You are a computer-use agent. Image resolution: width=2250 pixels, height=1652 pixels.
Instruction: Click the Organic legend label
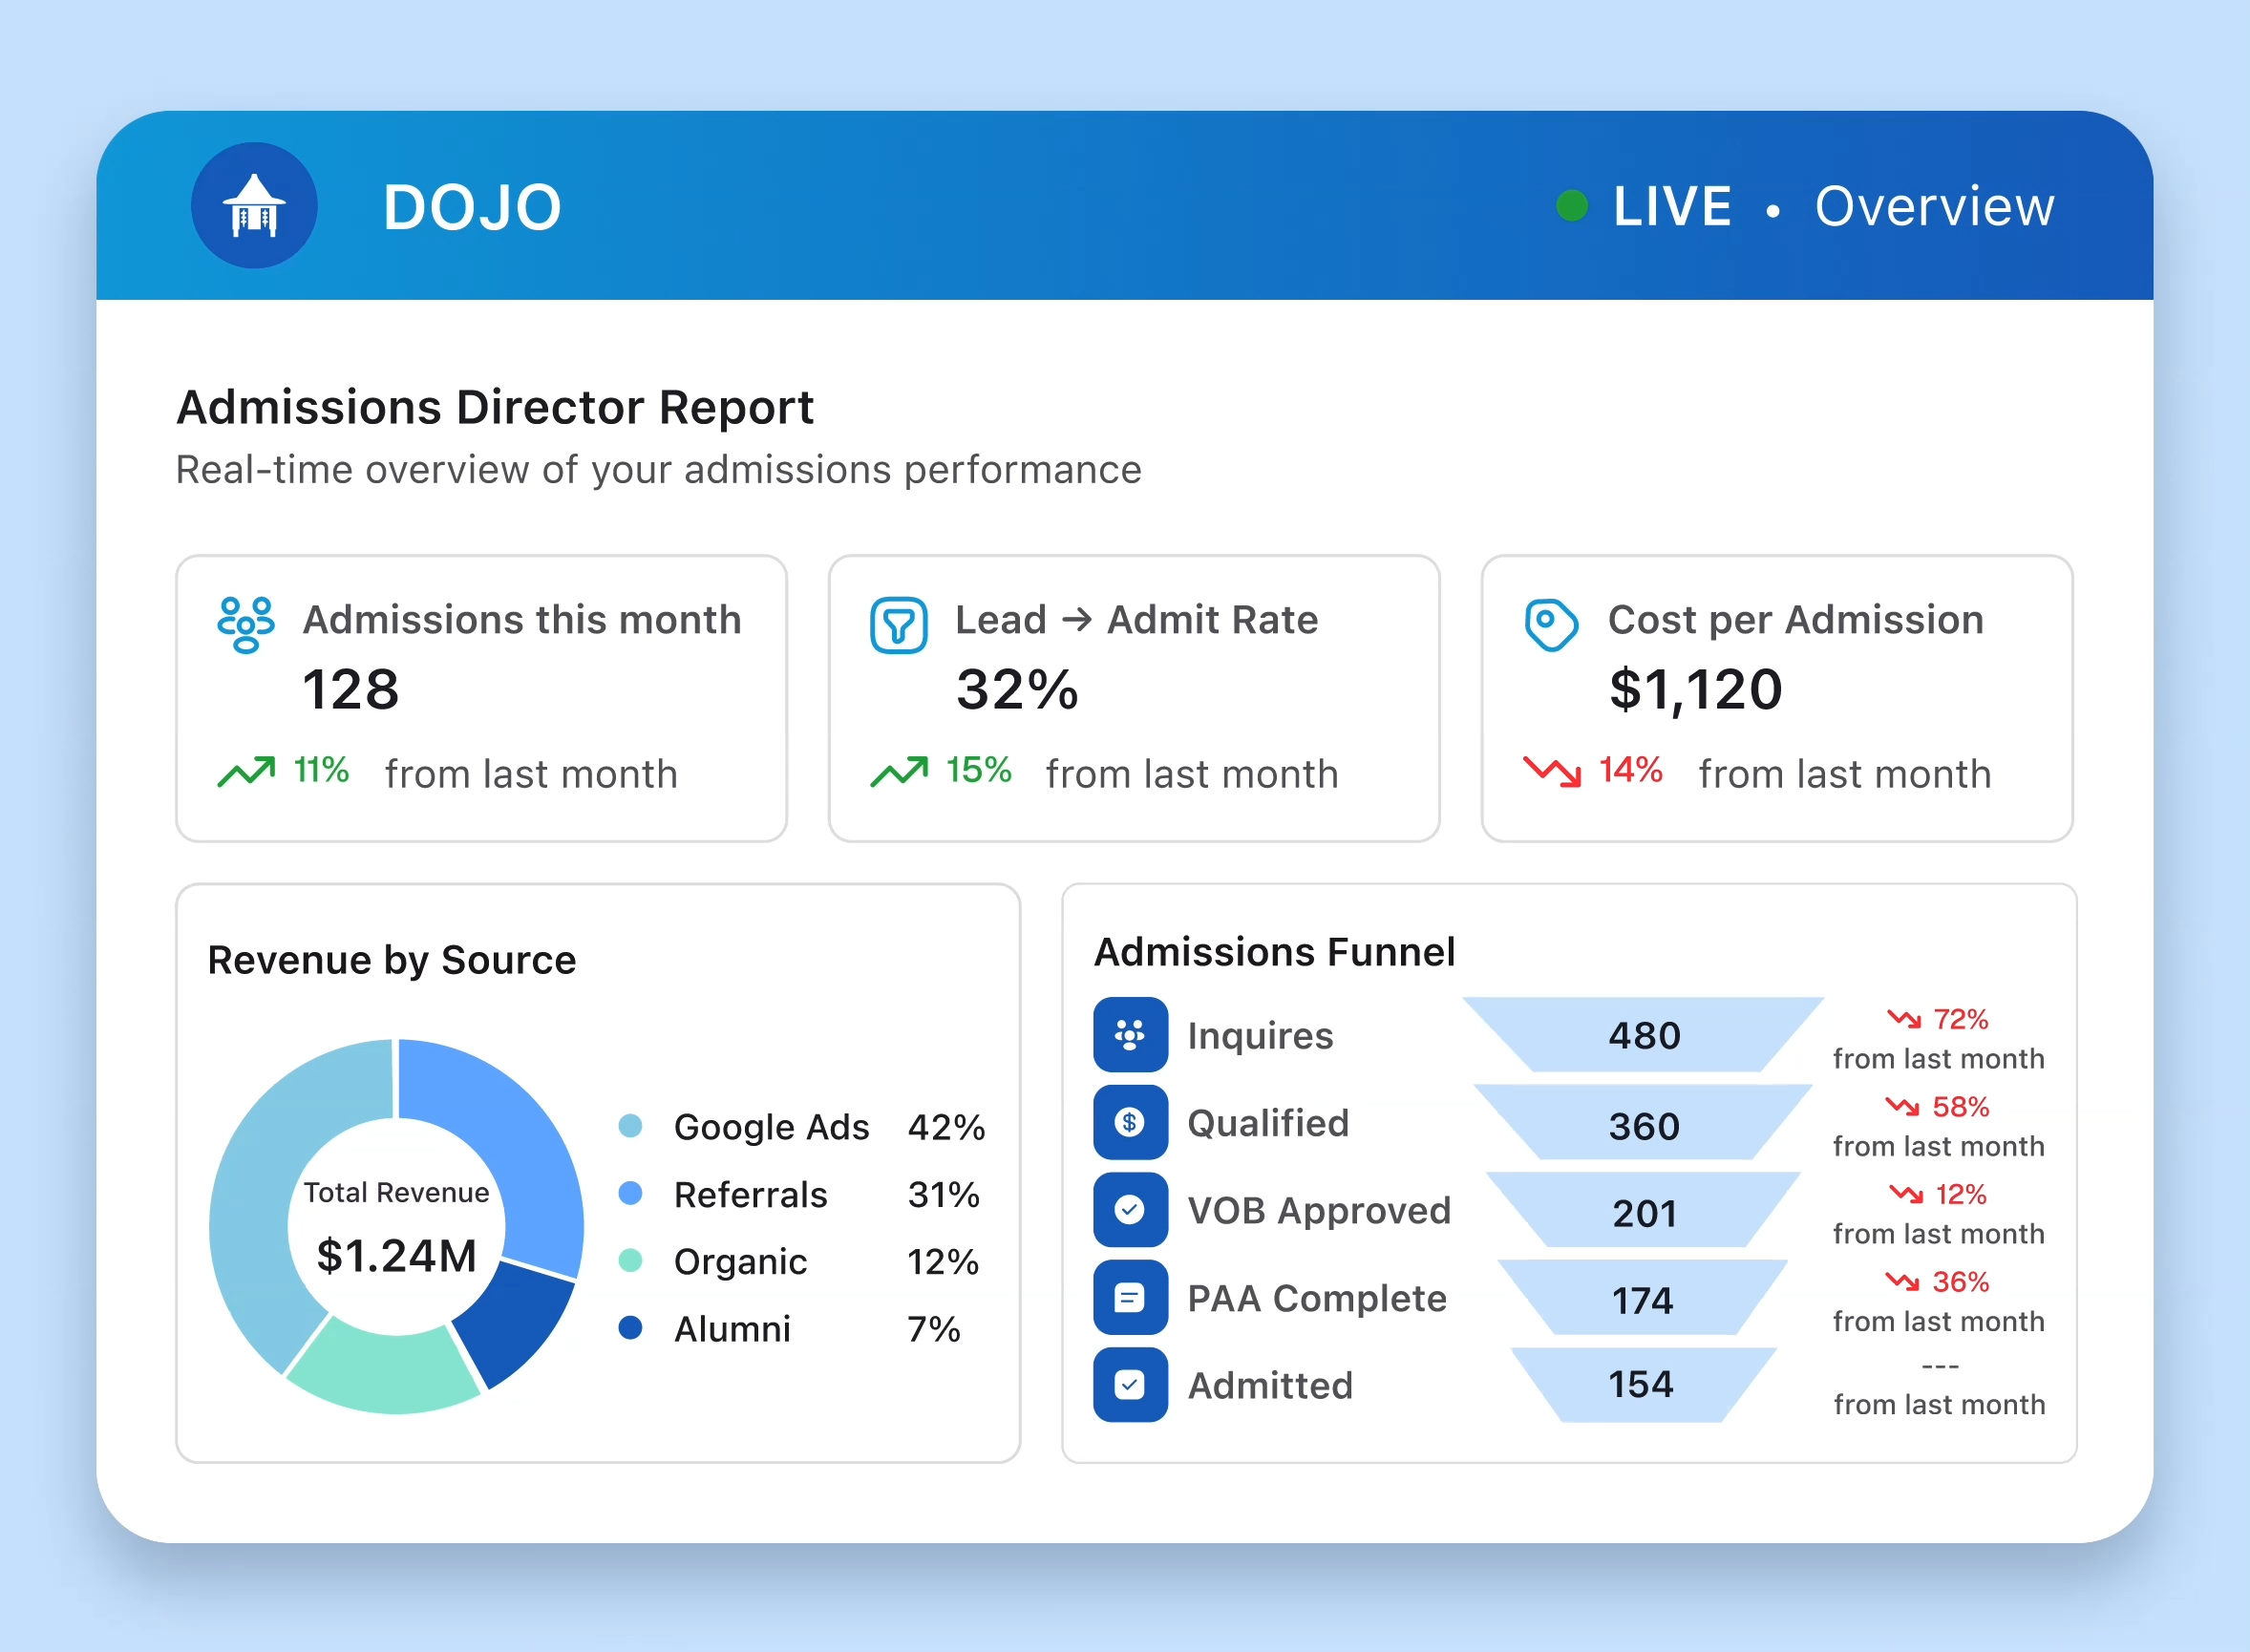point(740,1262)
